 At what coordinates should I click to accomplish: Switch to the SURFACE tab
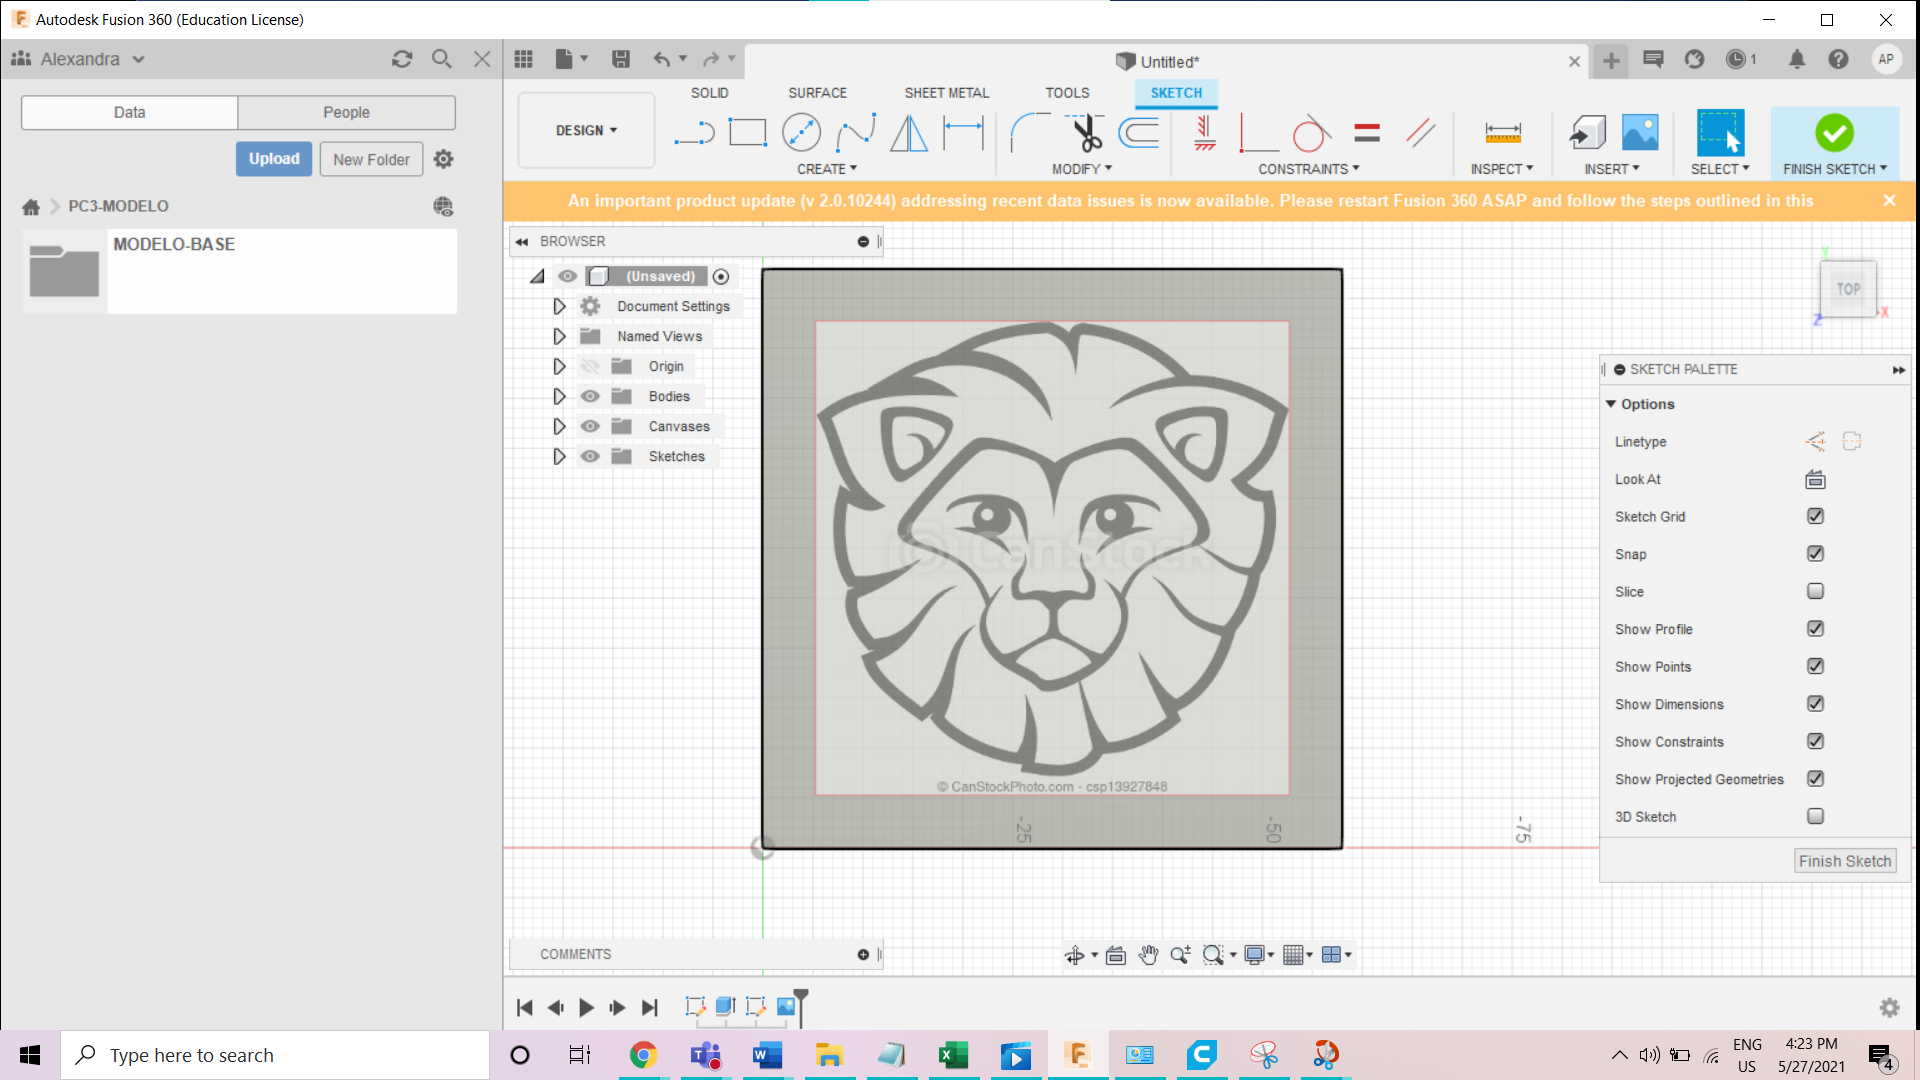click(817, 93)
